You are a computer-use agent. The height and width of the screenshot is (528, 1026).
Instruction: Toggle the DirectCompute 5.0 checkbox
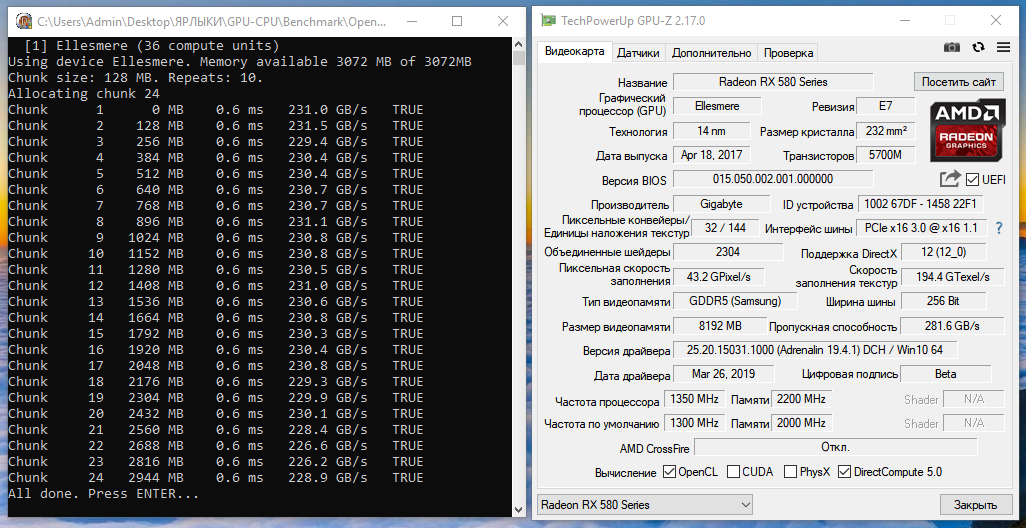point(845,472)
